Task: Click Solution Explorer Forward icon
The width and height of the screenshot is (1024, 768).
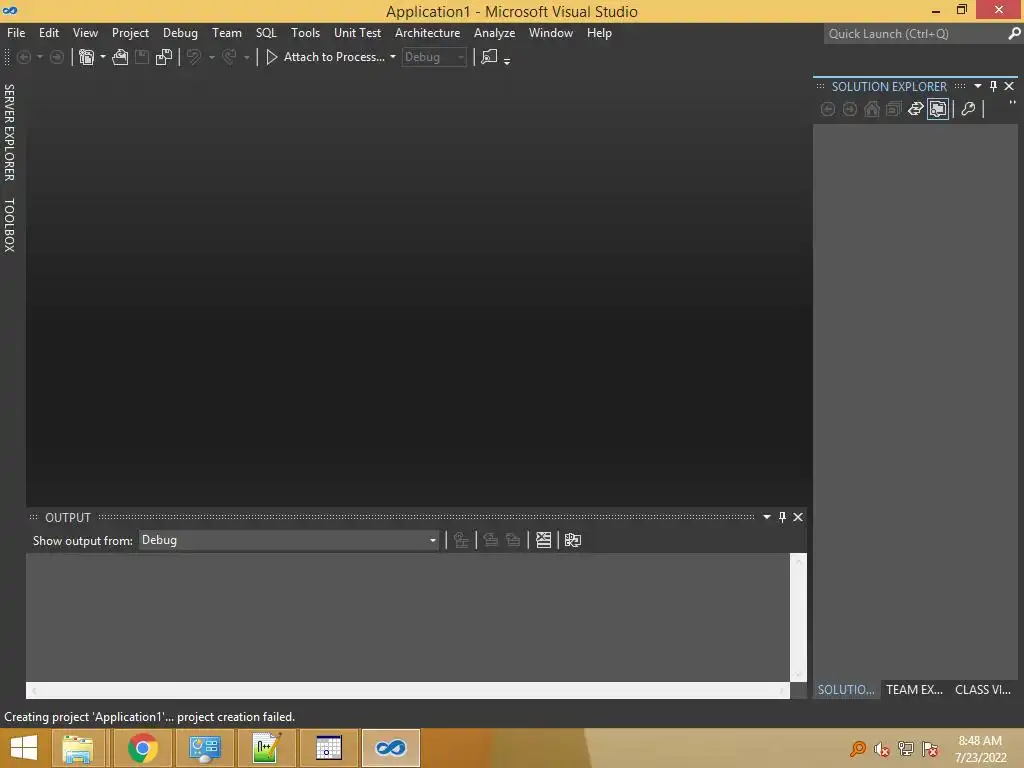Action: click(x=850, y=109)
